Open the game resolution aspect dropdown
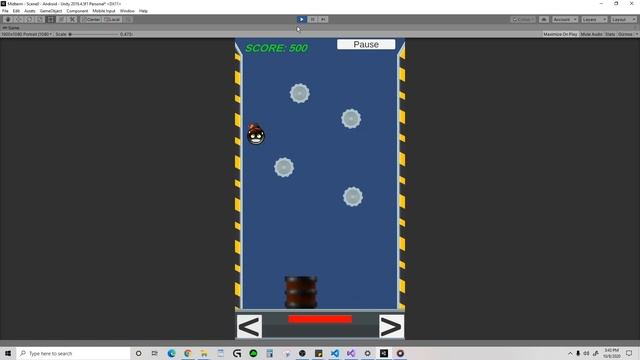Image resolution: width=640 pixels, height=360 pixels. click(x=27, y=34)
